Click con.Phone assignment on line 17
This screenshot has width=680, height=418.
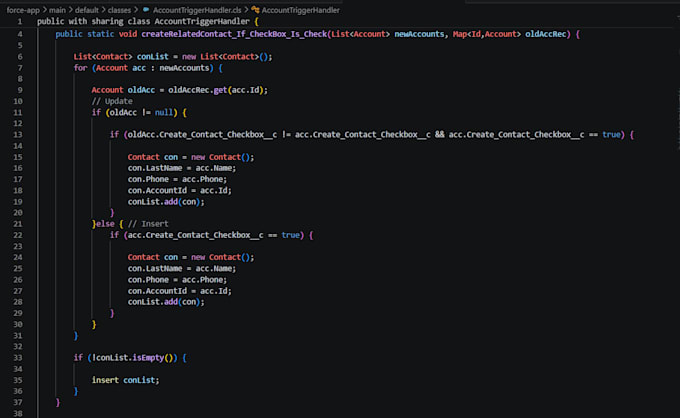(177, 179)
